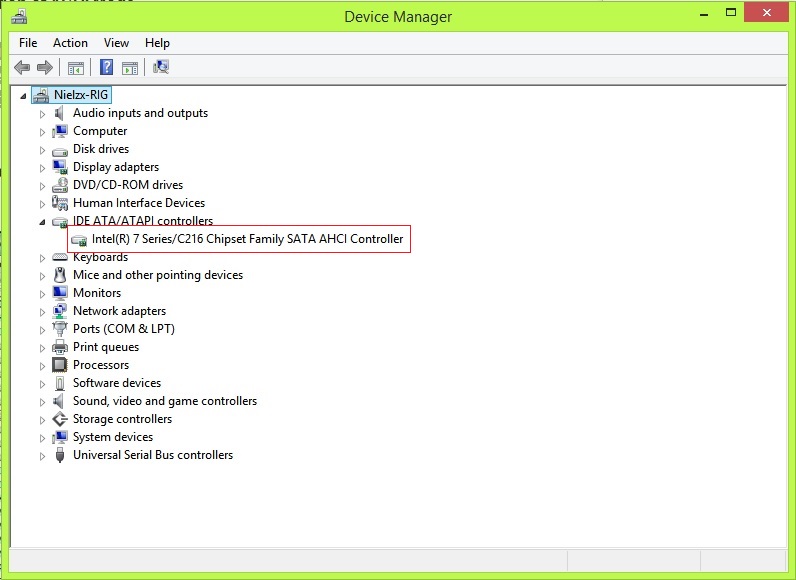
Task: Click the Show/Hide Console Tree toolbar icon
Action: coord(76,67)
